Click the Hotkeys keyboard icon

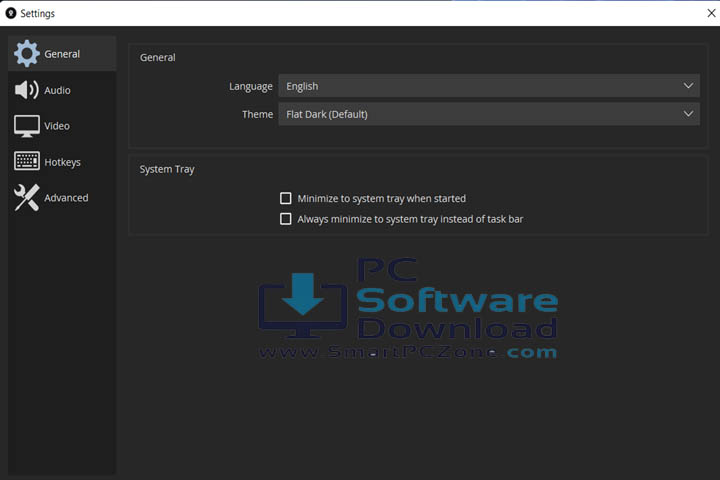click(x=27, y=161)
